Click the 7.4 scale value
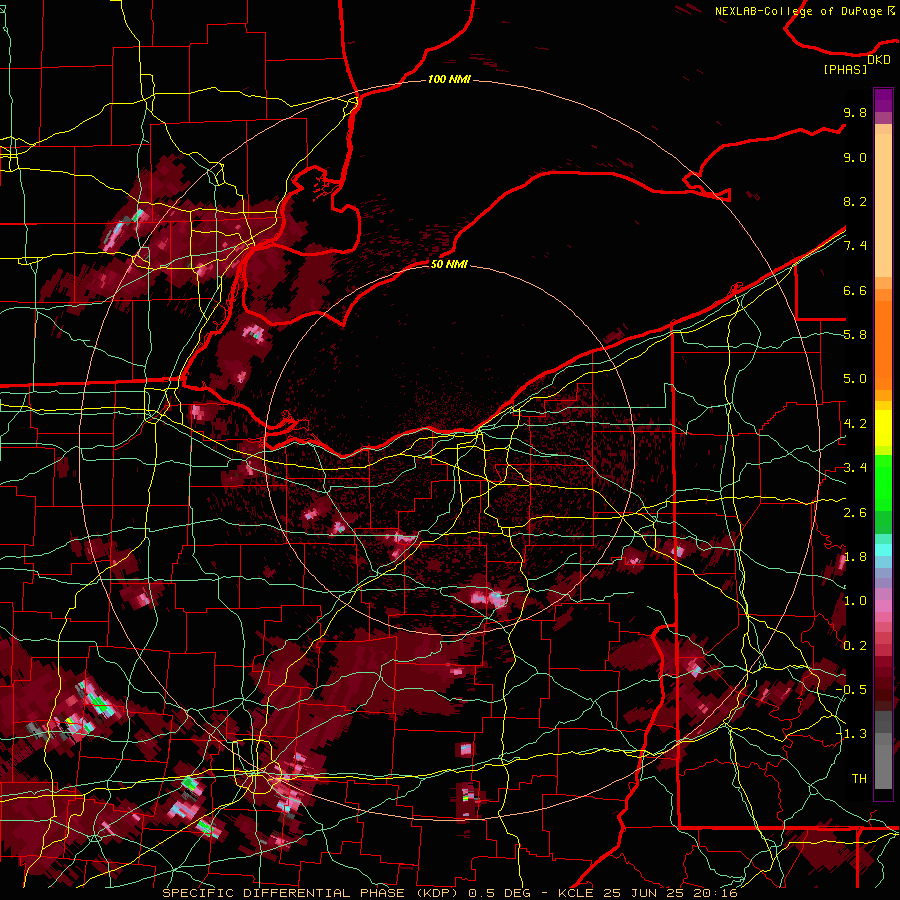 (855, 246)
